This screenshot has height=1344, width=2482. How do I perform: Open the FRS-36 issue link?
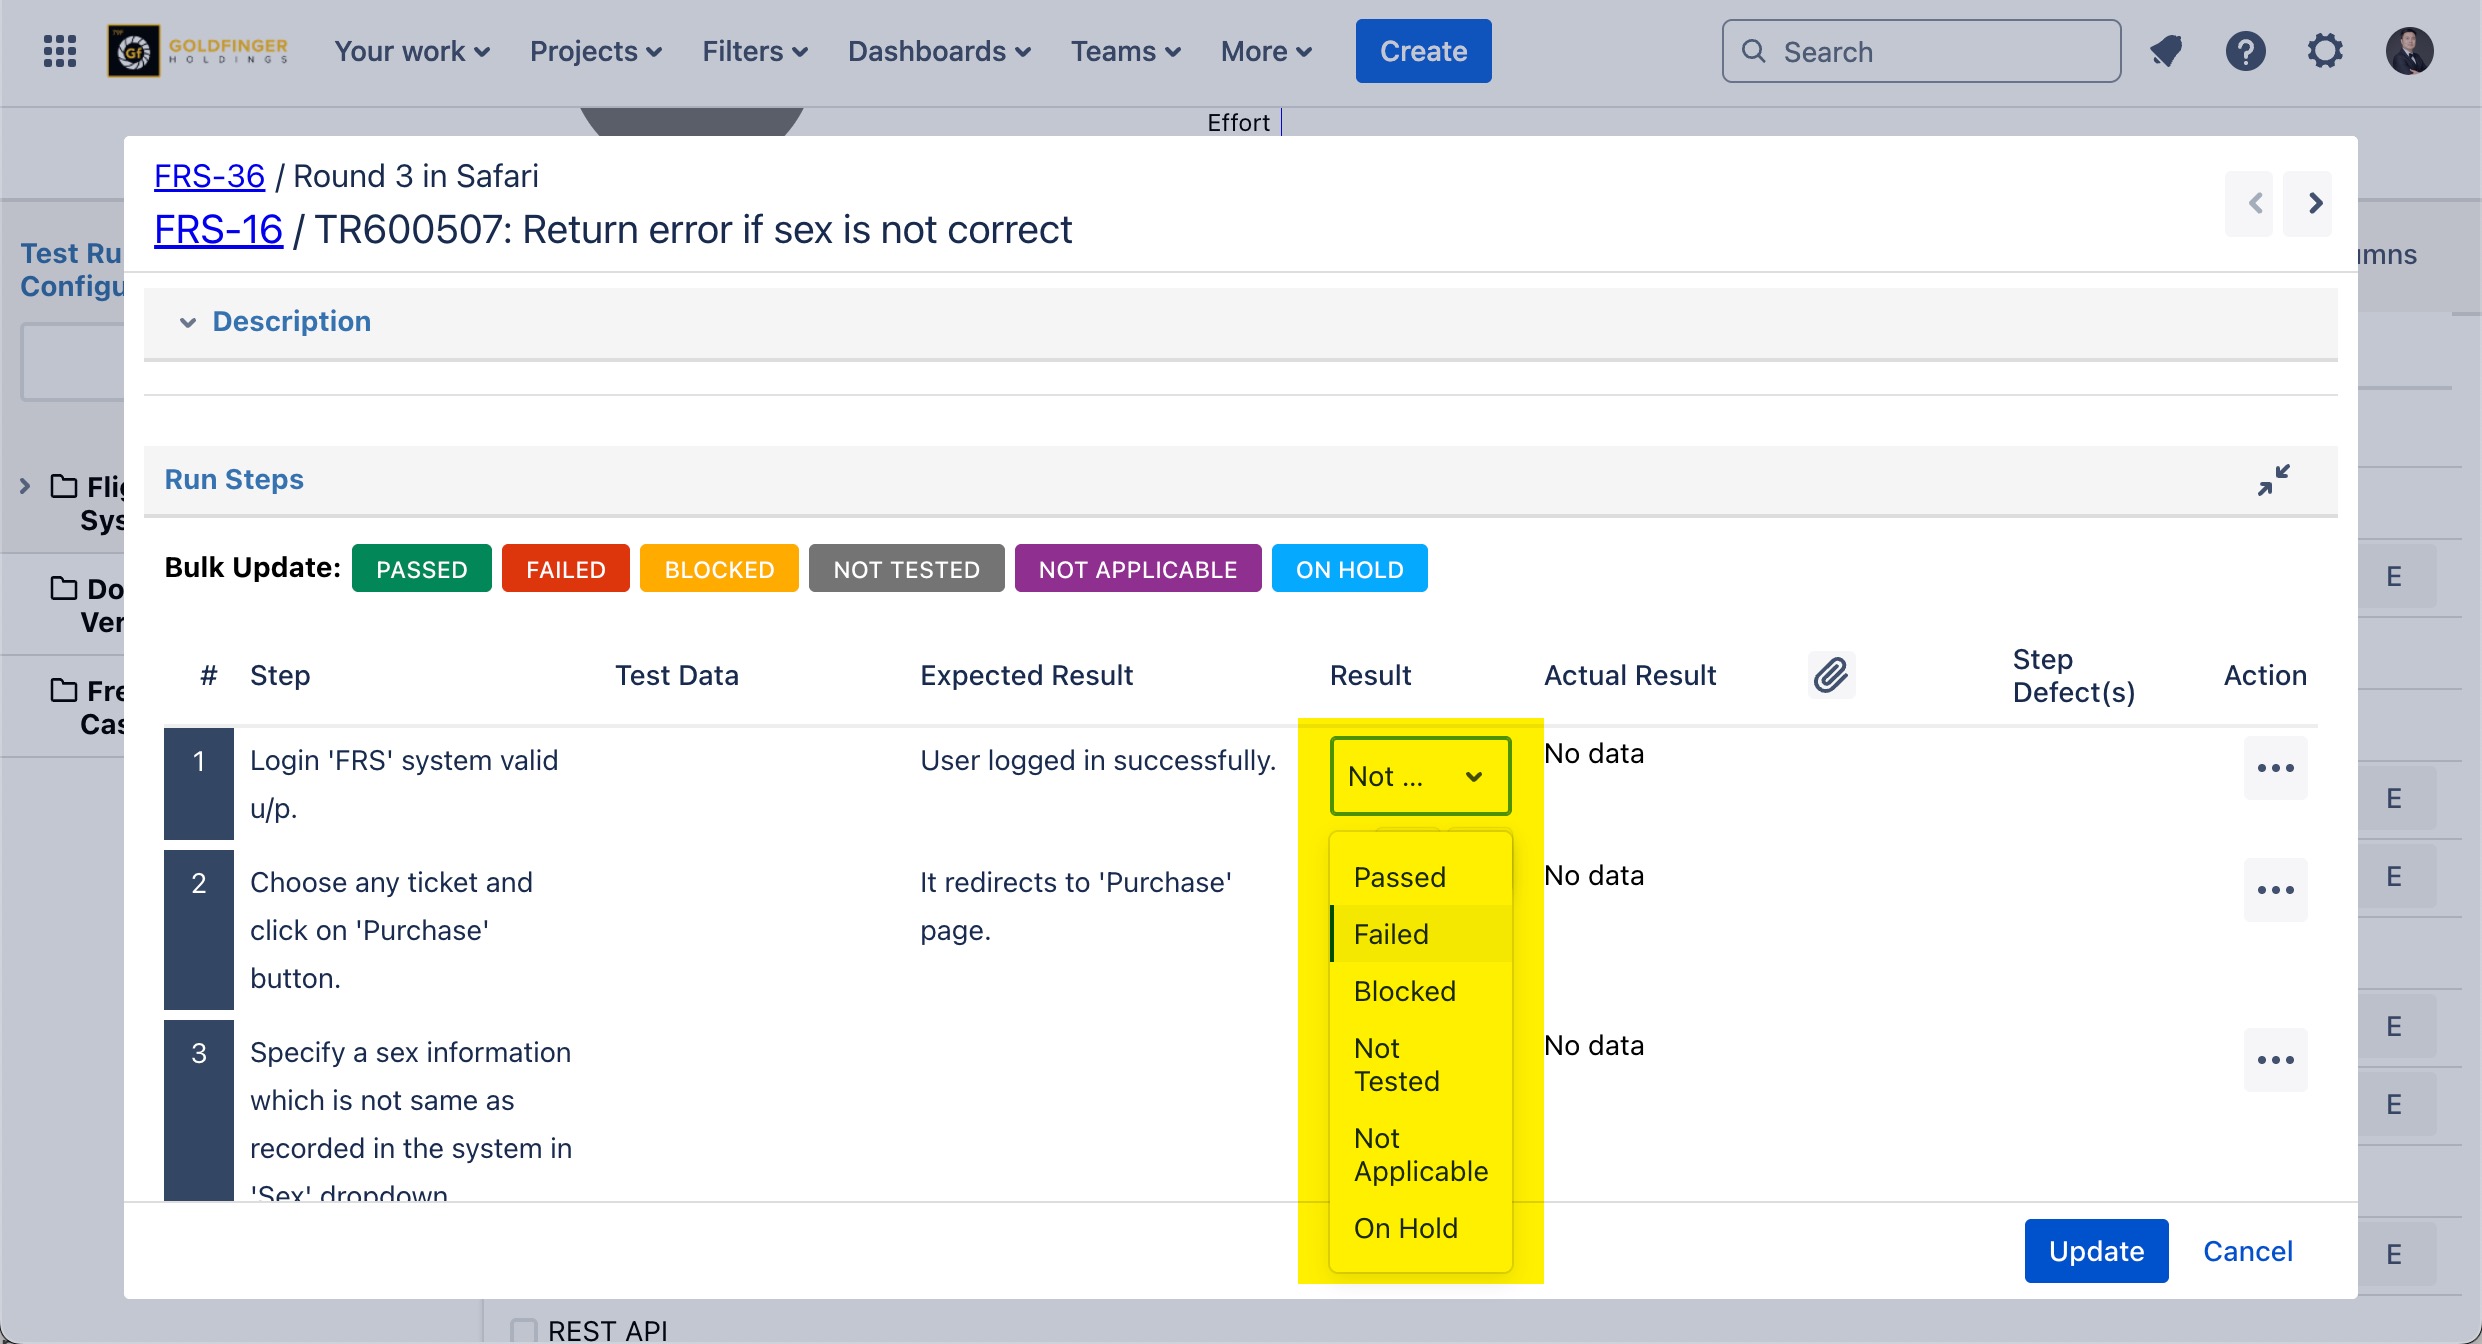coord(209,176)
